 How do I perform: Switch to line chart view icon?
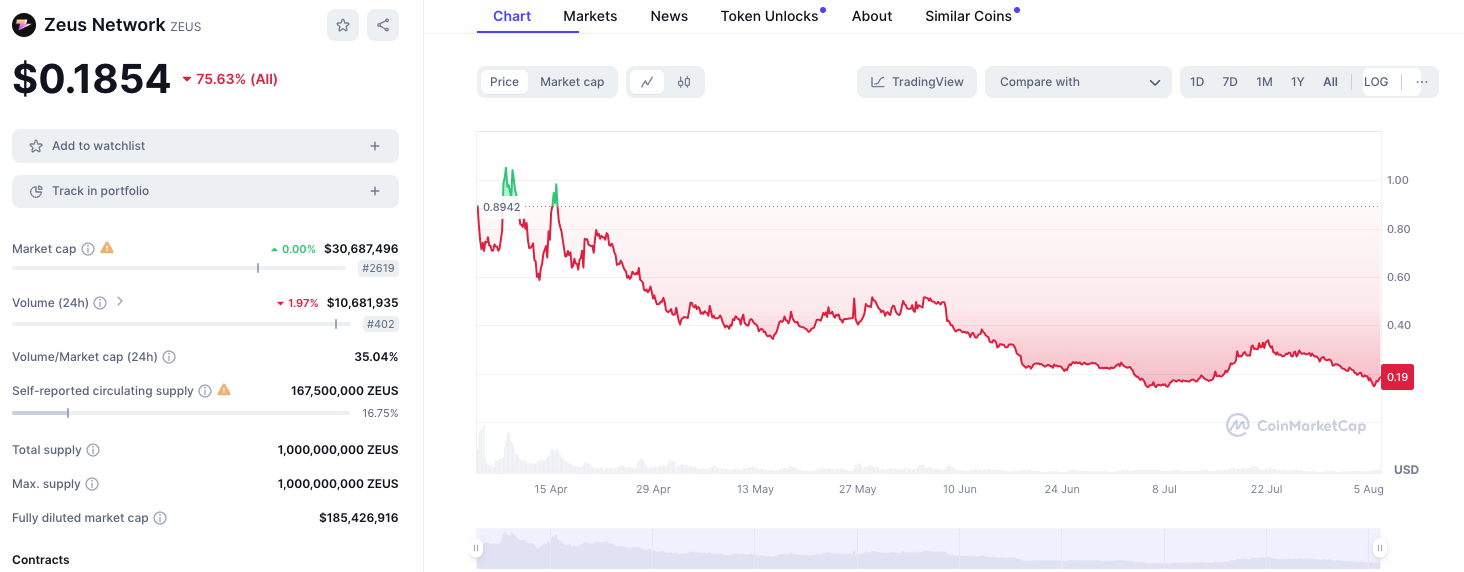click(x=647, y=82)
